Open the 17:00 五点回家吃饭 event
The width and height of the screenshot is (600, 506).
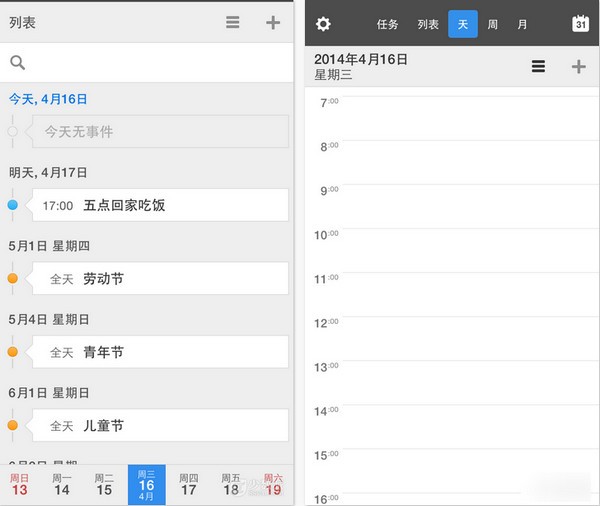click(160, 205)
